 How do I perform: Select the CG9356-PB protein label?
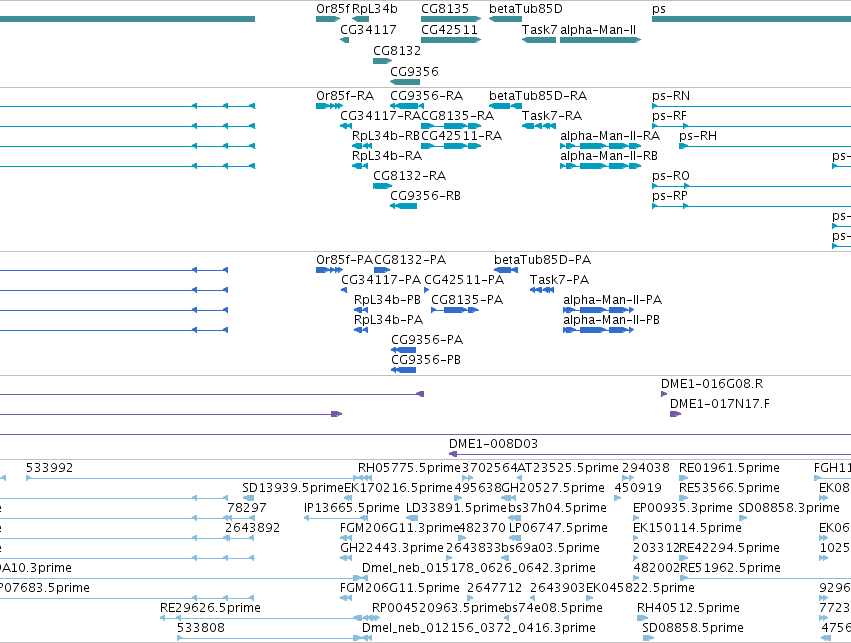click(x=426, y=360)
